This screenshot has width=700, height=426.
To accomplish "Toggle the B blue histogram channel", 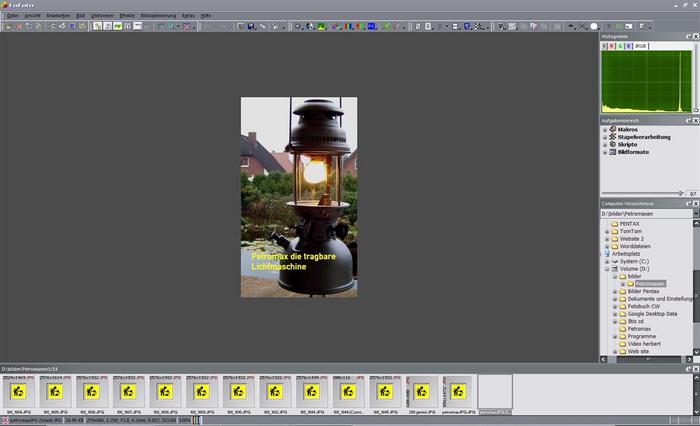I will tap(629, 46).
